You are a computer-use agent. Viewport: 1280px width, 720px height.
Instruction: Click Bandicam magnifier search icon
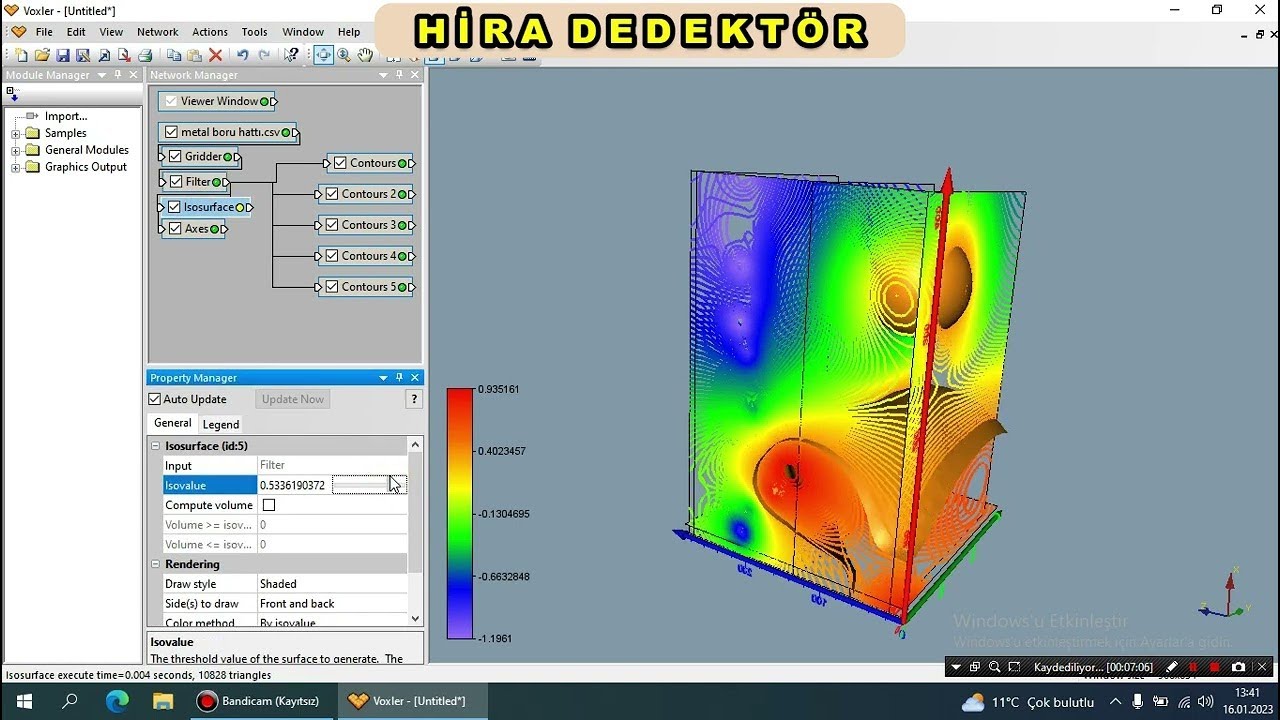[x=994, y=667]
